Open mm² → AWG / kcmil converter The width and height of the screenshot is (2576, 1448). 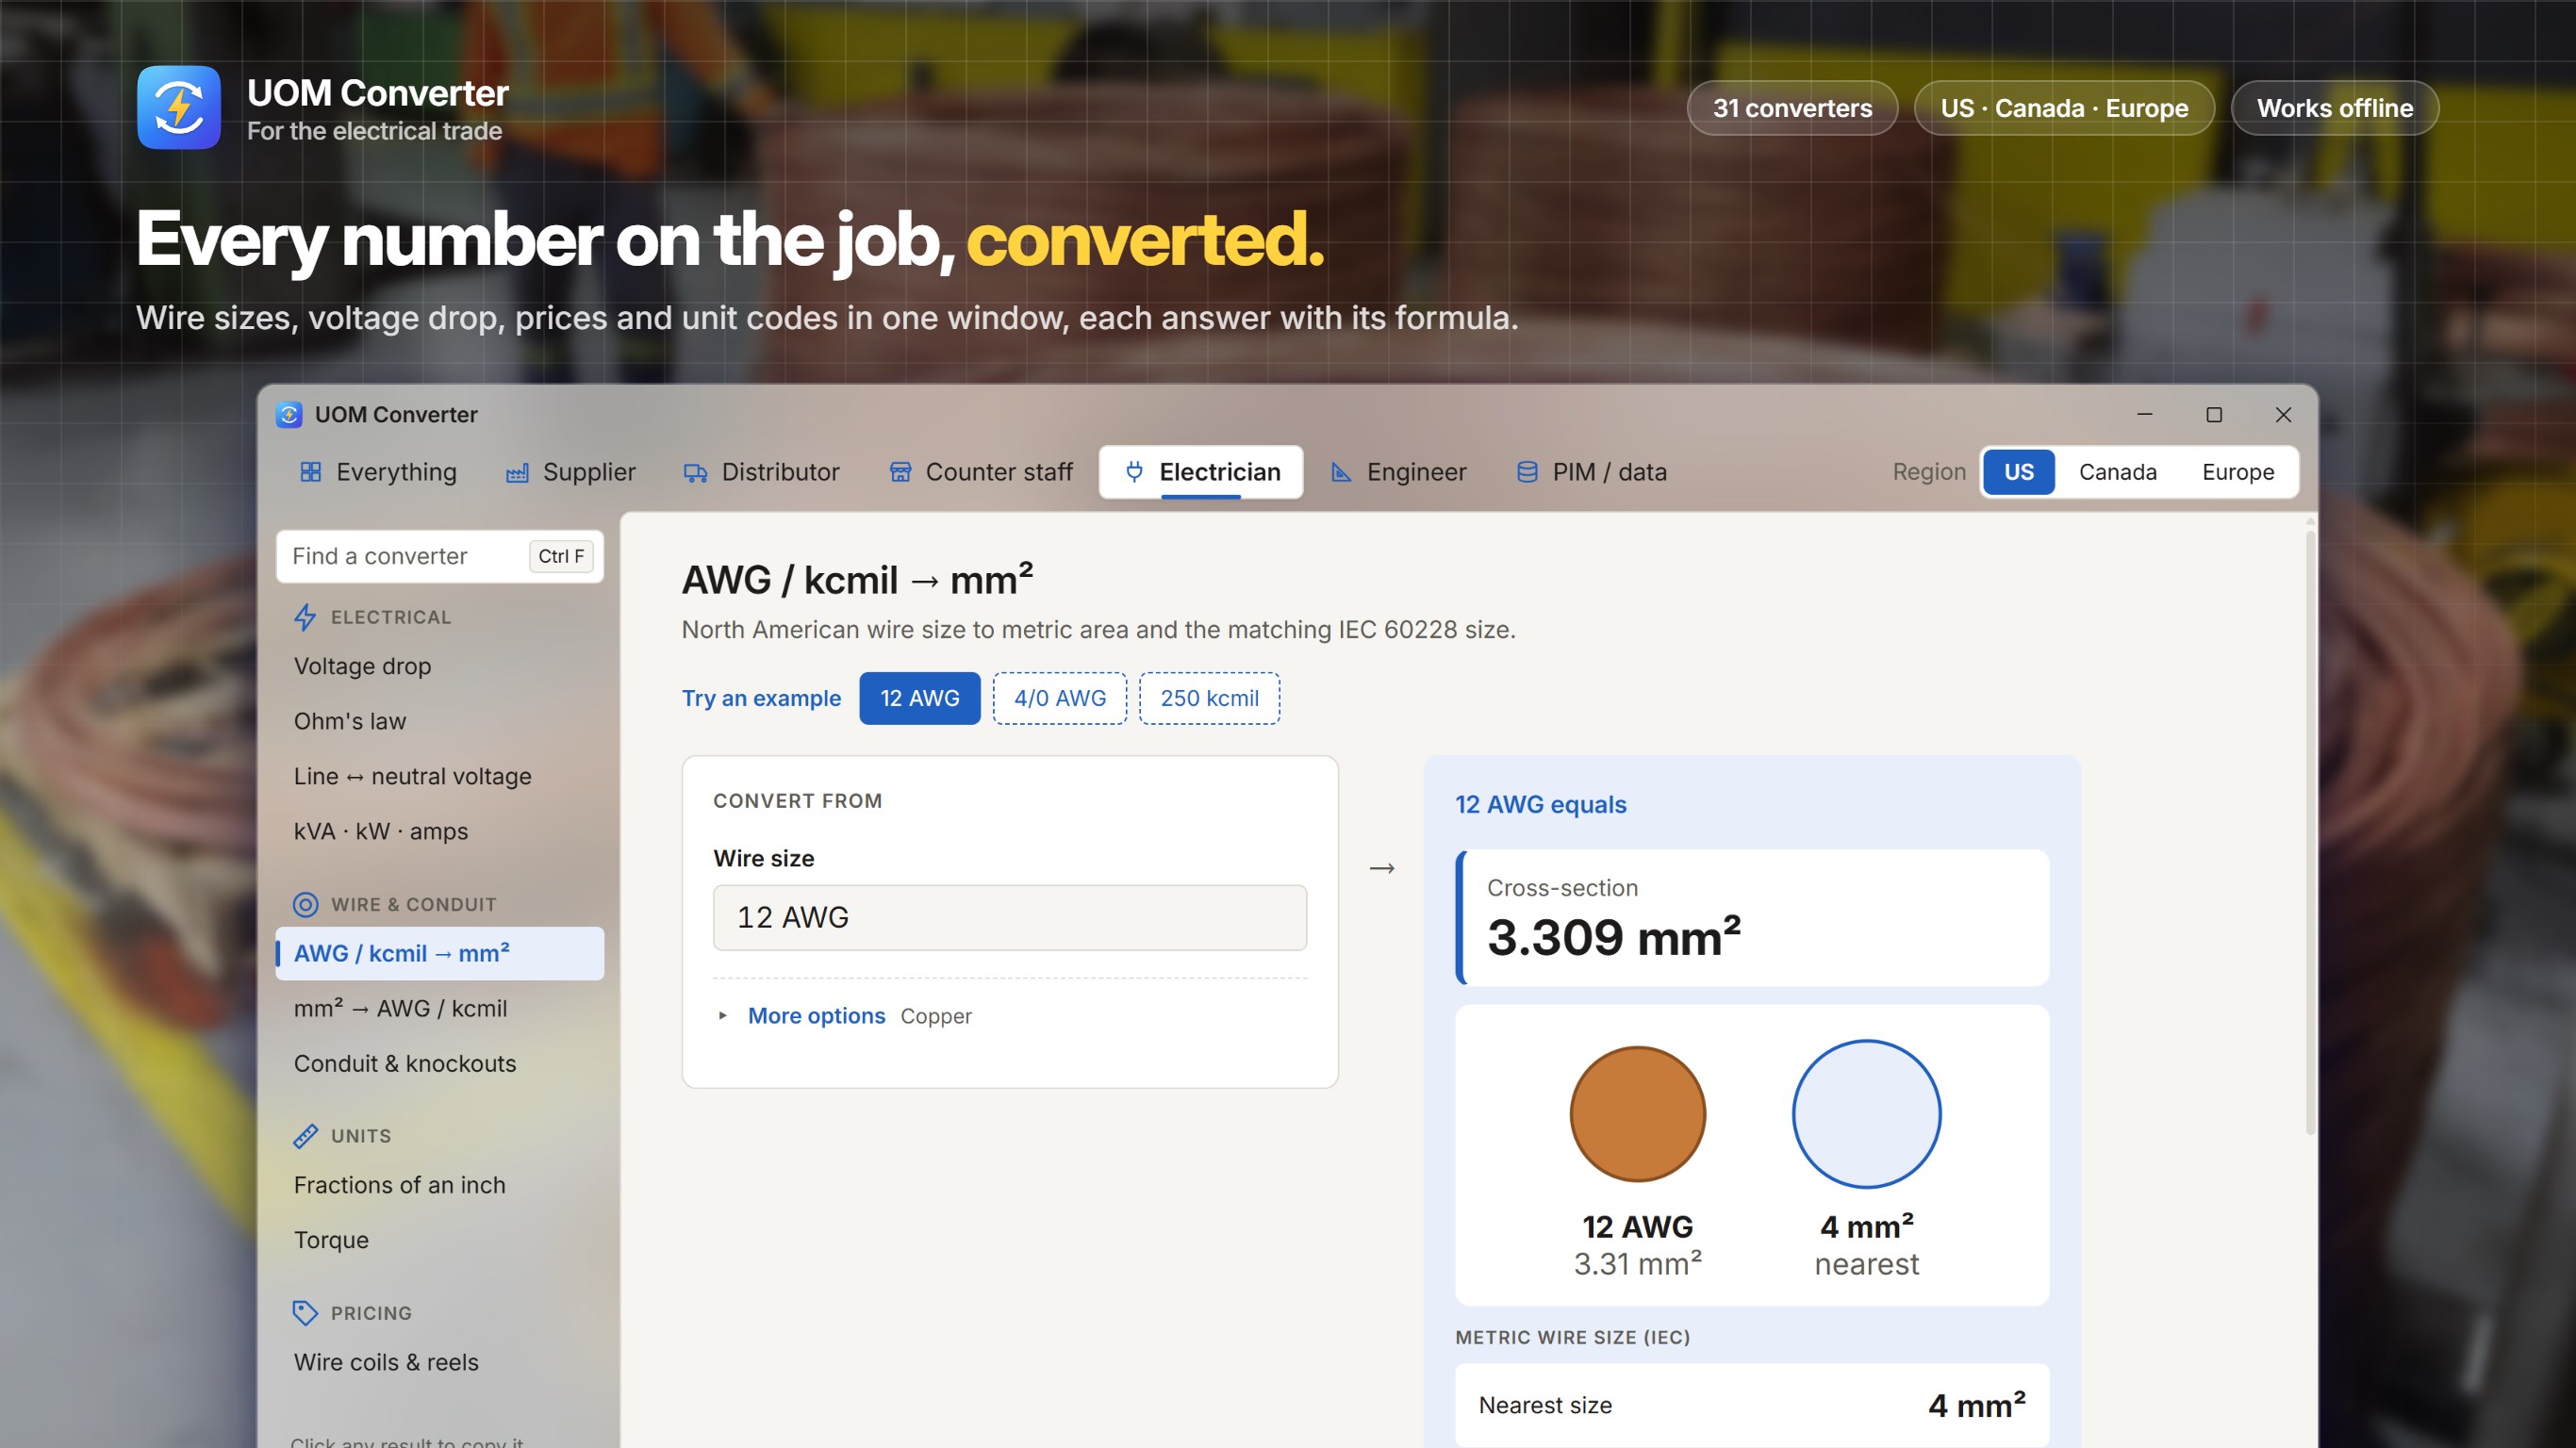(x=440, y=1008)
